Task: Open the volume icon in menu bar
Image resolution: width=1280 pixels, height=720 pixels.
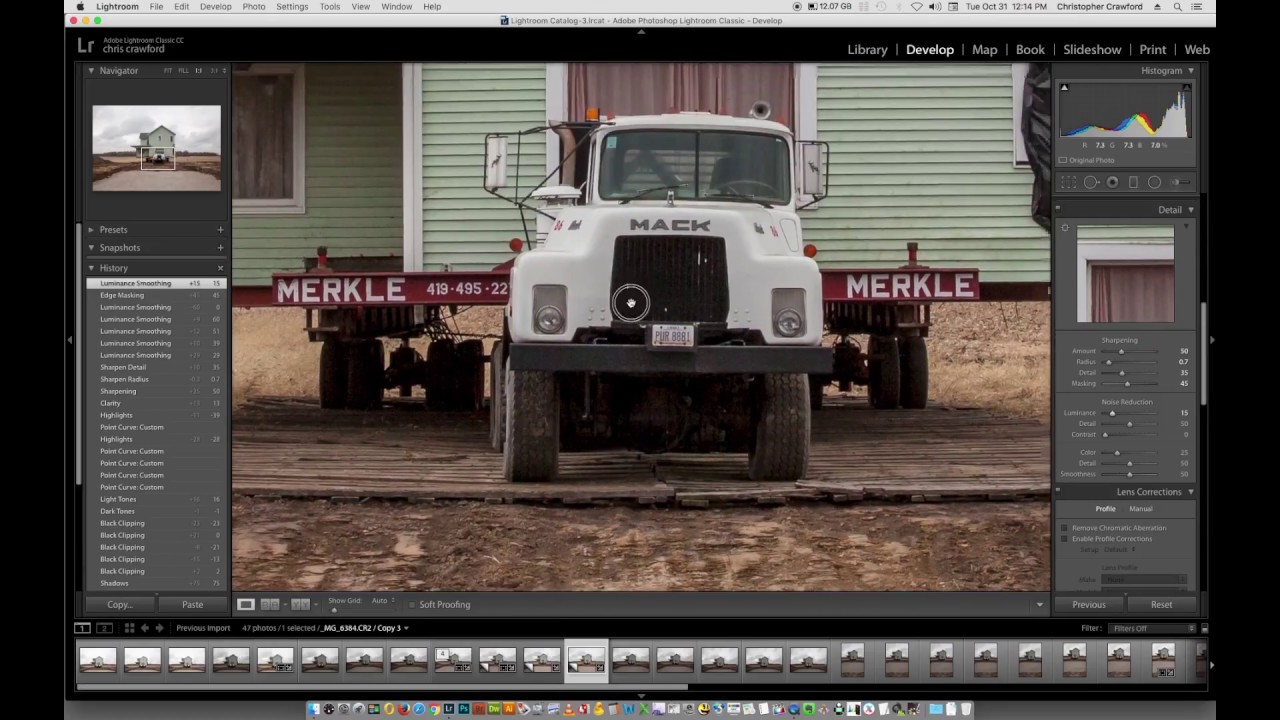Action: point(935,7)
